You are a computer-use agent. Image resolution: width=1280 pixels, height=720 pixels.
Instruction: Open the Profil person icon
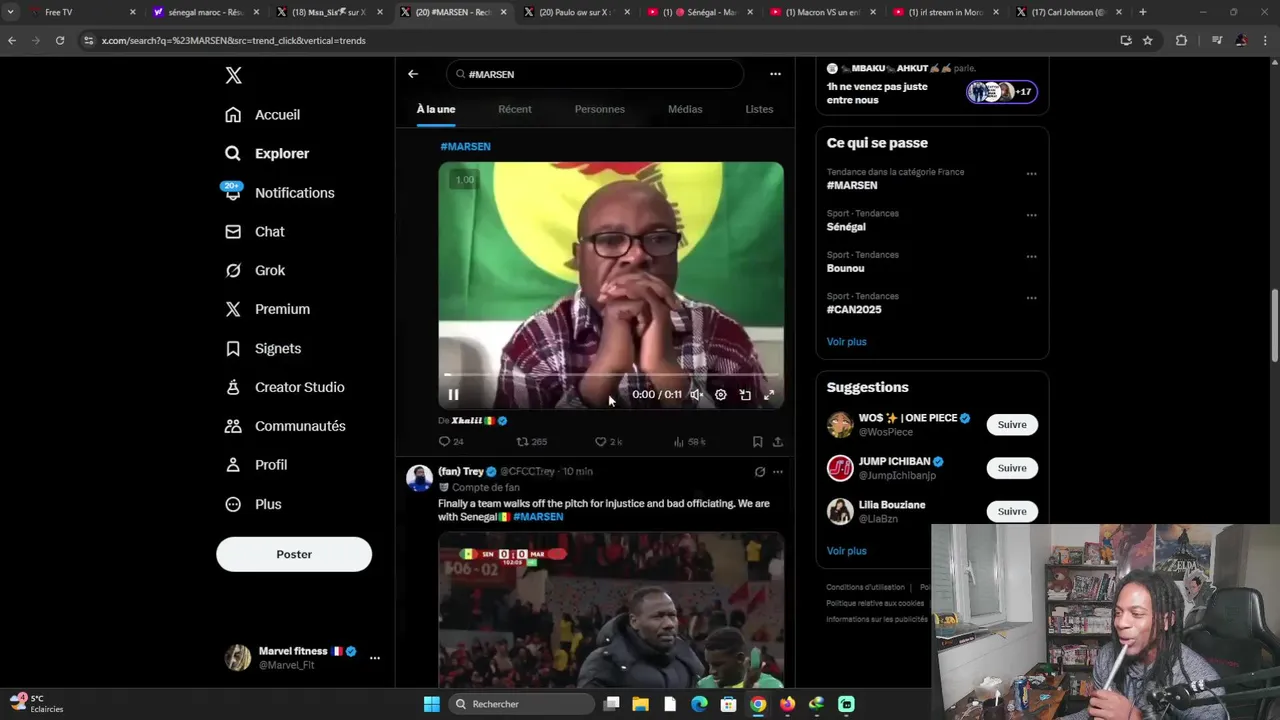(233, 465)
